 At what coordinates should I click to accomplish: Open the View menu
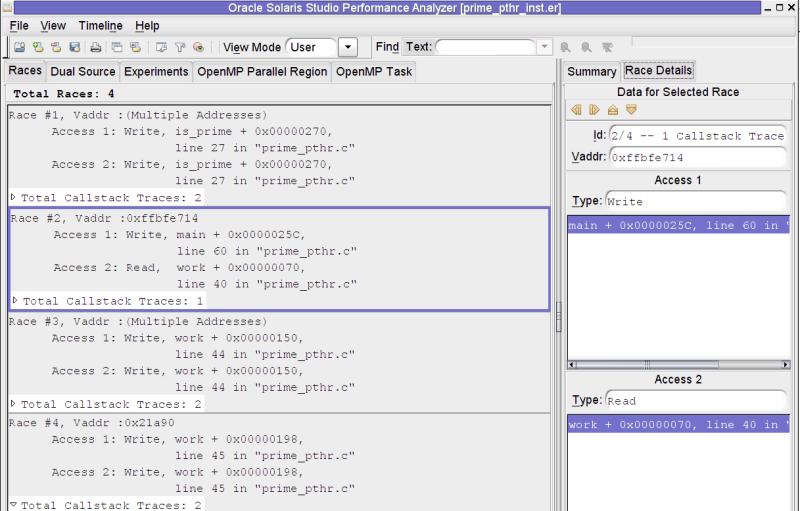pyautogui.click(x=53, y=25)
